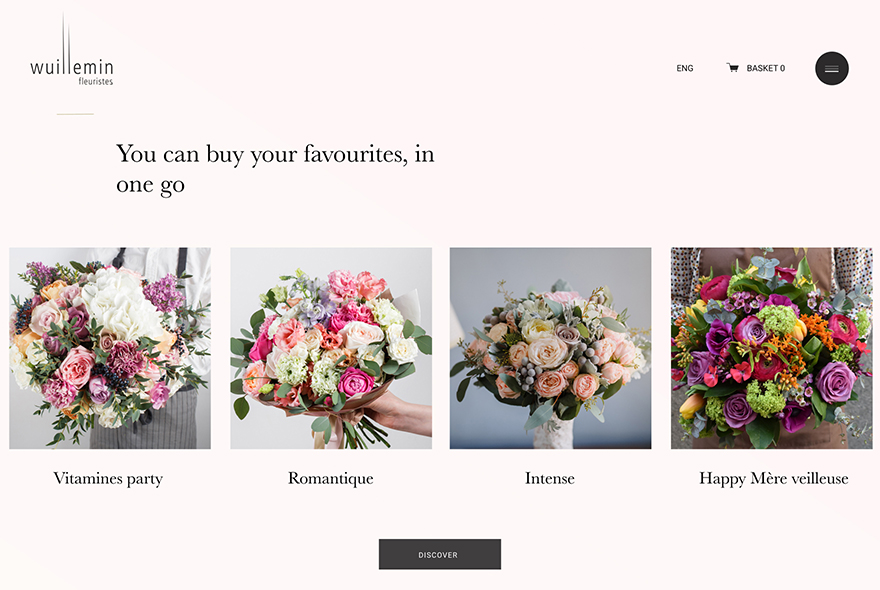View the Intense bouquet picture

pos(550,348)
